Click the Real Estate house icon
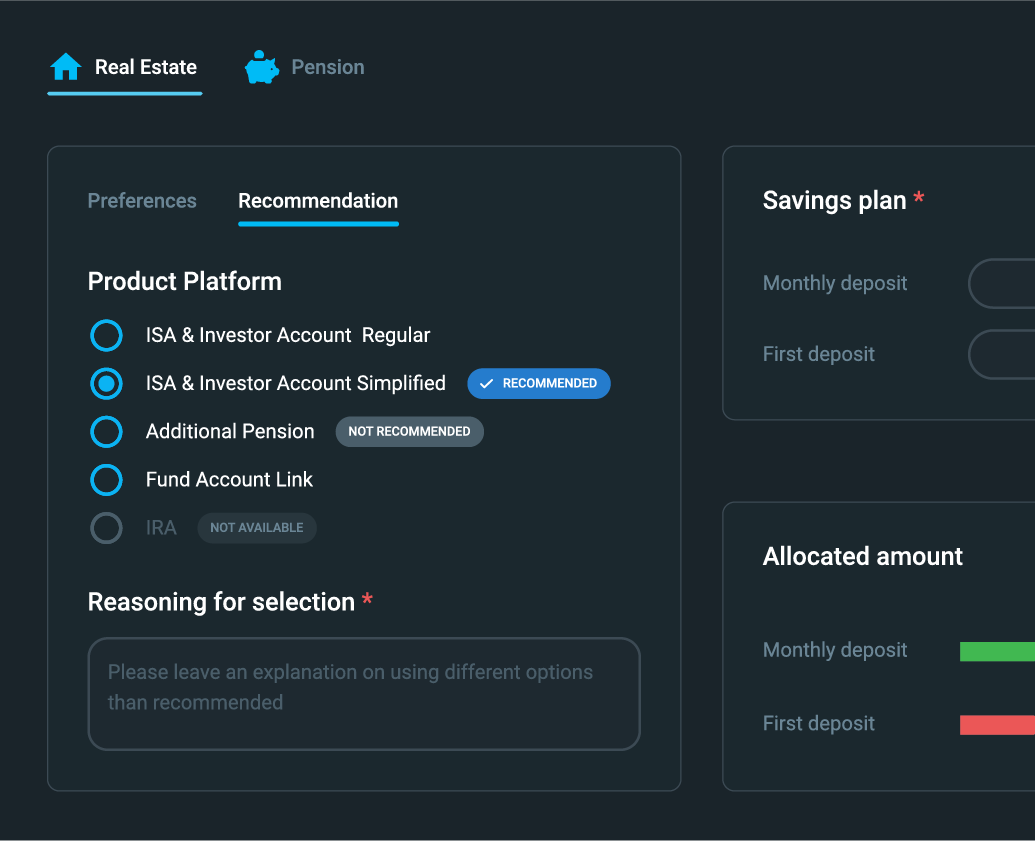The height and width of the screenshot is (841, 1036). coord(66,67)
